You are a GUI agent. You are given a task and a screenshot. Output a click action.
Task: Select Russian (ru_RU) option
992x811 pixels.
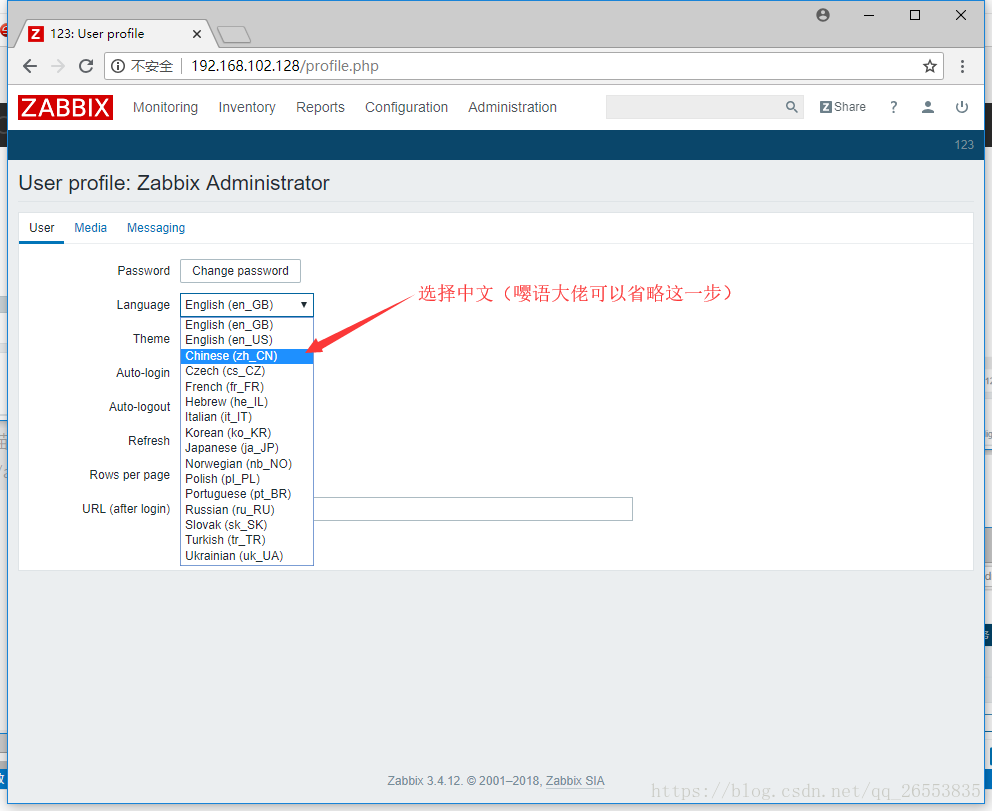pyautogui.click(x=247, y=510)
